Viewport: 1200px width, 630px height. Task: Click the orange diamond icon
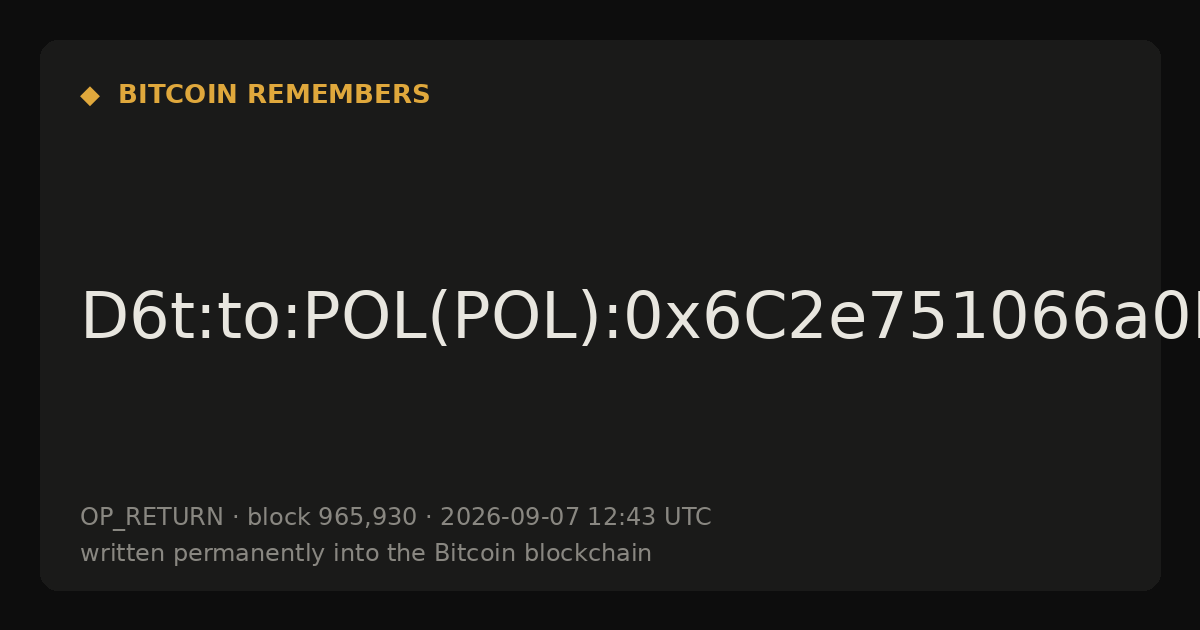90,96
